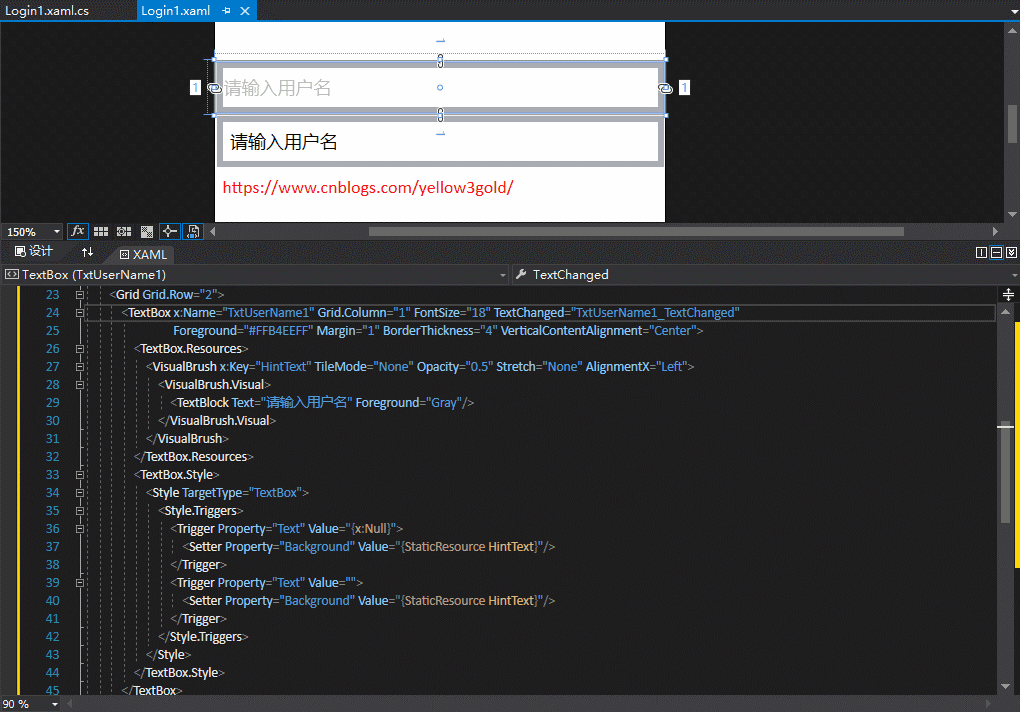Collapse Style.Triggers on line 35
Image resolution: width=1020 pixels, height=712 pixels.
tap(80, 510)
